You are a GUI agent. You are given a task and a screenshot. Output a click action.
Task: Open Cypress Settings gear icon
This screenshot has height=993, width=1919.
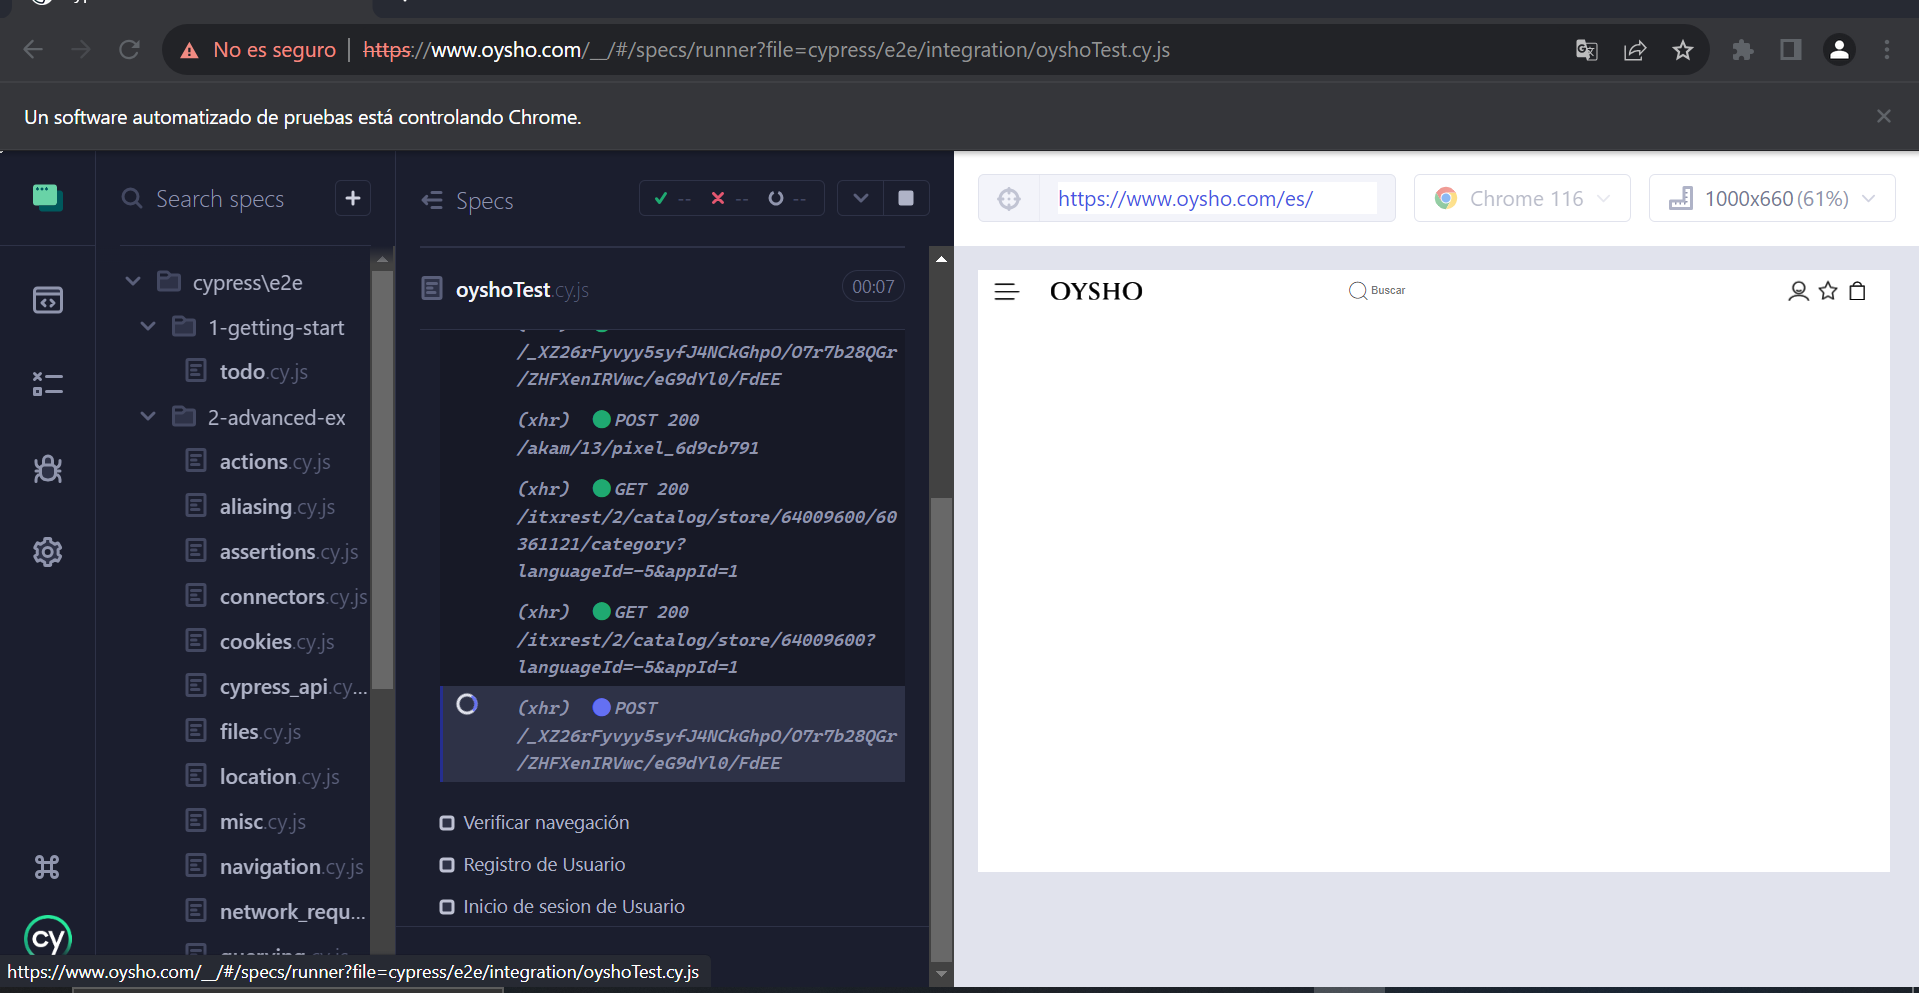pyautogui.click(x=47, y=552)
